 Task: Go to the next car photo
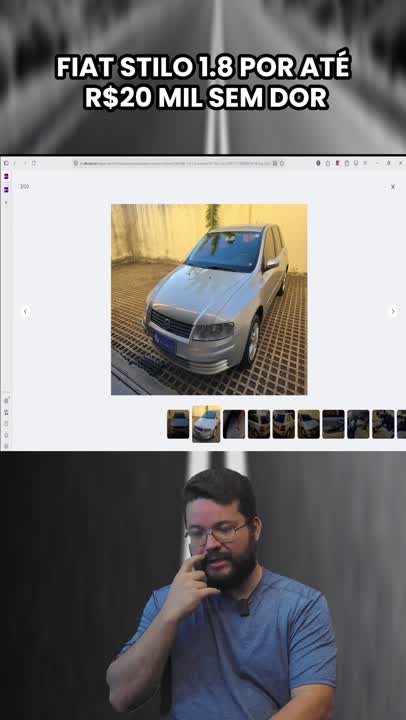393,312
